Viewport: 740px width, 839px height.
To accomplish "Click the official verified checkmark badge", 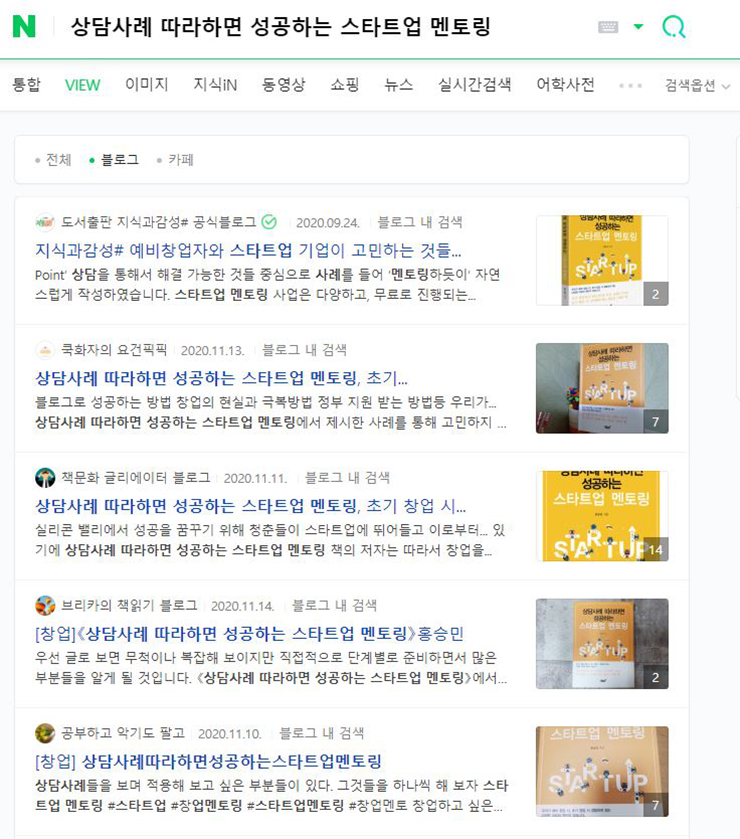I will 269,222.
